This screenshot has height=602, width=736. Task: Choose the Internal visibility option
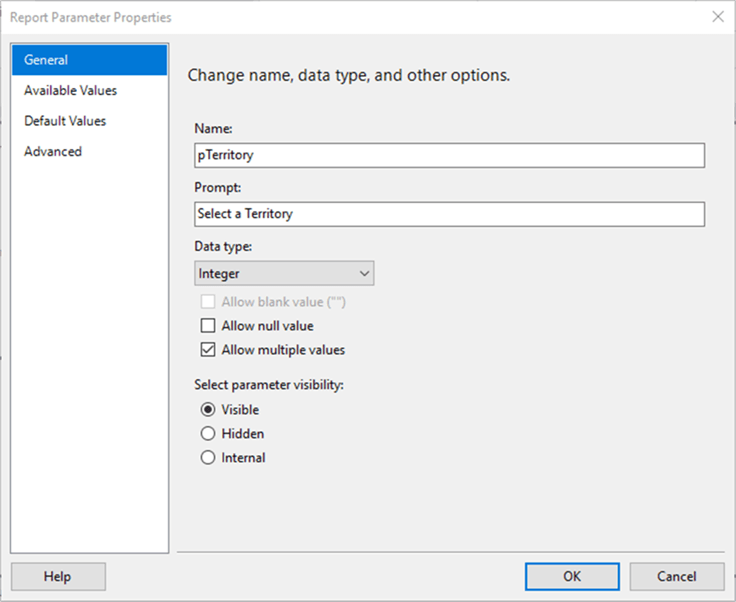(x=208, y=458)
